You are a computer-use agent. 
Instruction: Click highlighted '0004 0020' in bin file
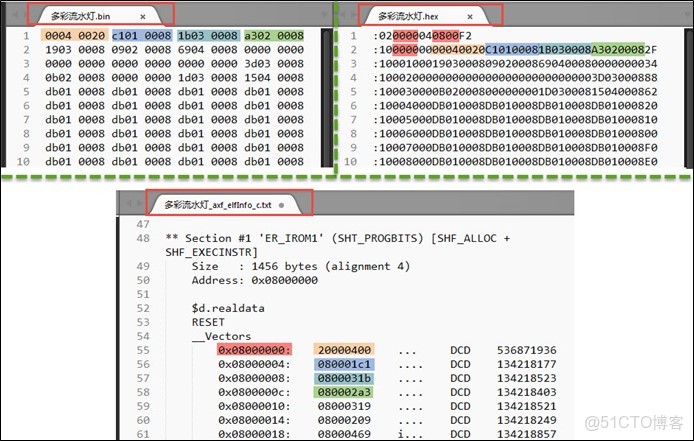(75, 35)
